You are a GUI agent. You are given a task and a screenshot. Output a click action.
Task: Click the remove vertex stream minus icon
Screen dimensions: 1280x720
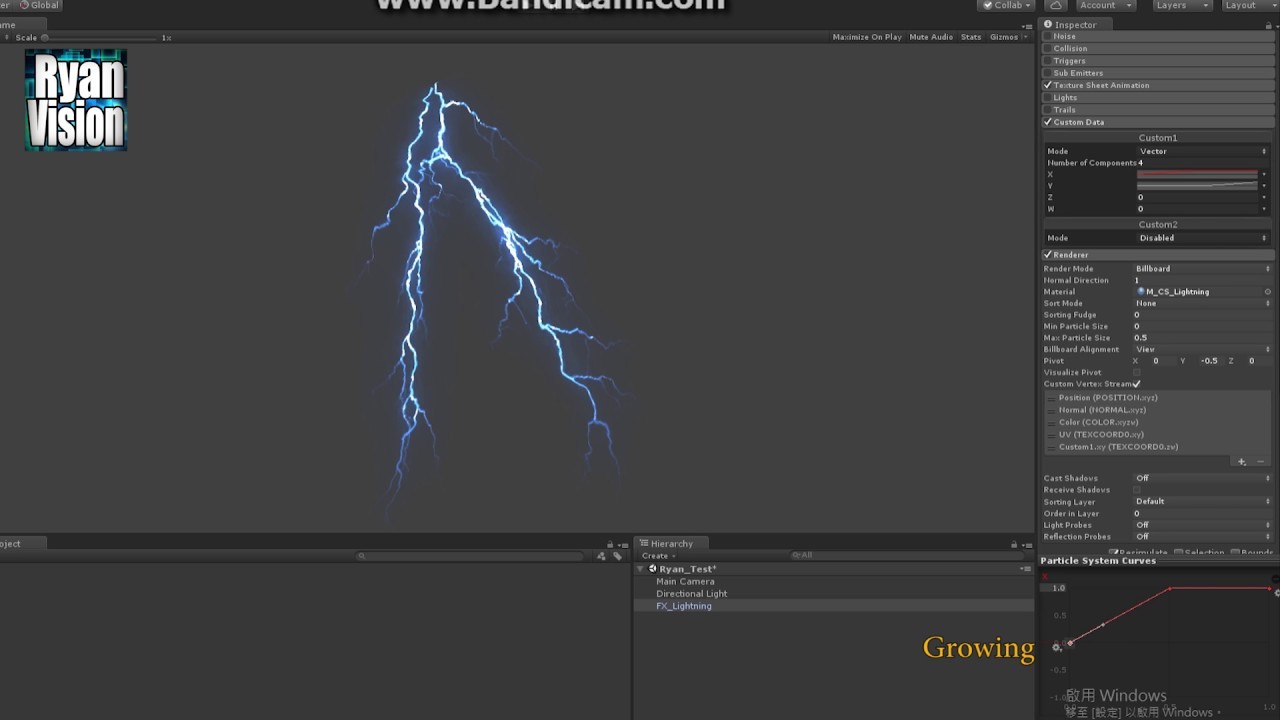(x=1260, y=461)
